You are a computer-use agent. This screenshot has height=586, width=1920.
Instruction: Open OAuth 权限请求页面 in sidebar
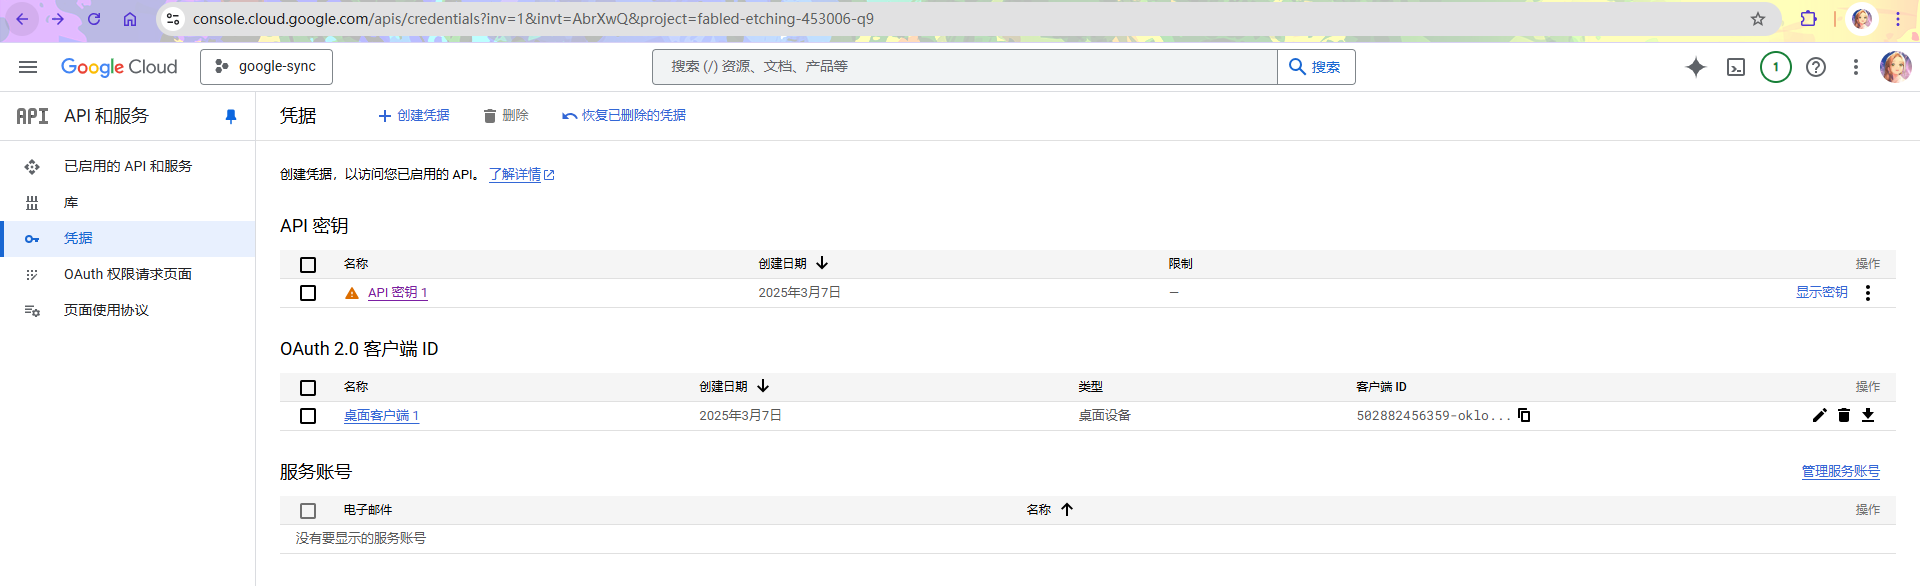click(128, 274)
